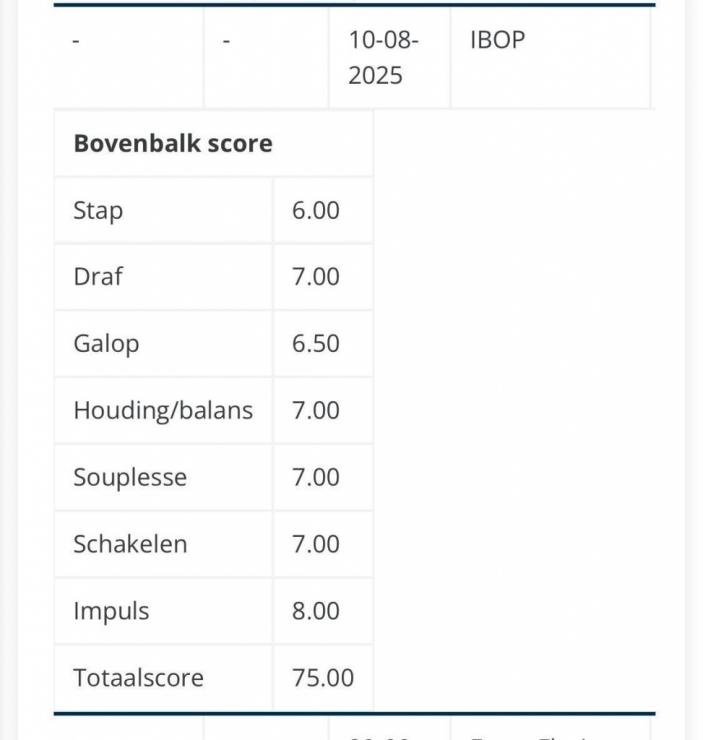Click the Bovenbalk score header

tap(173, 143)
